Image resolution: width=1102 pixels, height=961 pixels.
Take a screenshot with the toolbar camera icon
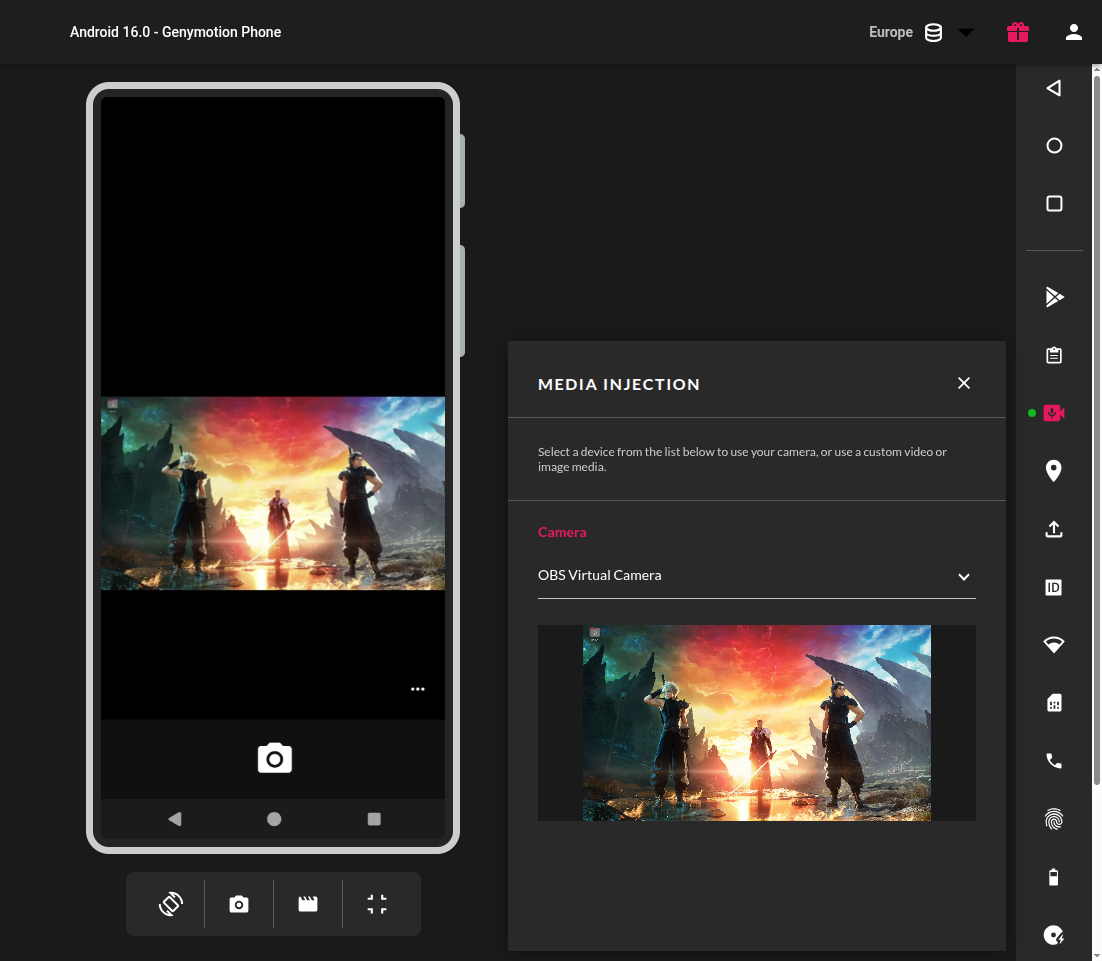[239, 904]
